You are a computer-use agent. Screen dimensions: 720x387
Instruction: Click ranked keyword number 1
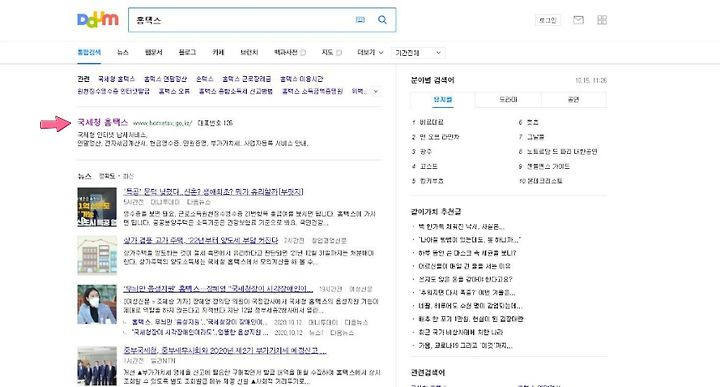click(432, 123)
